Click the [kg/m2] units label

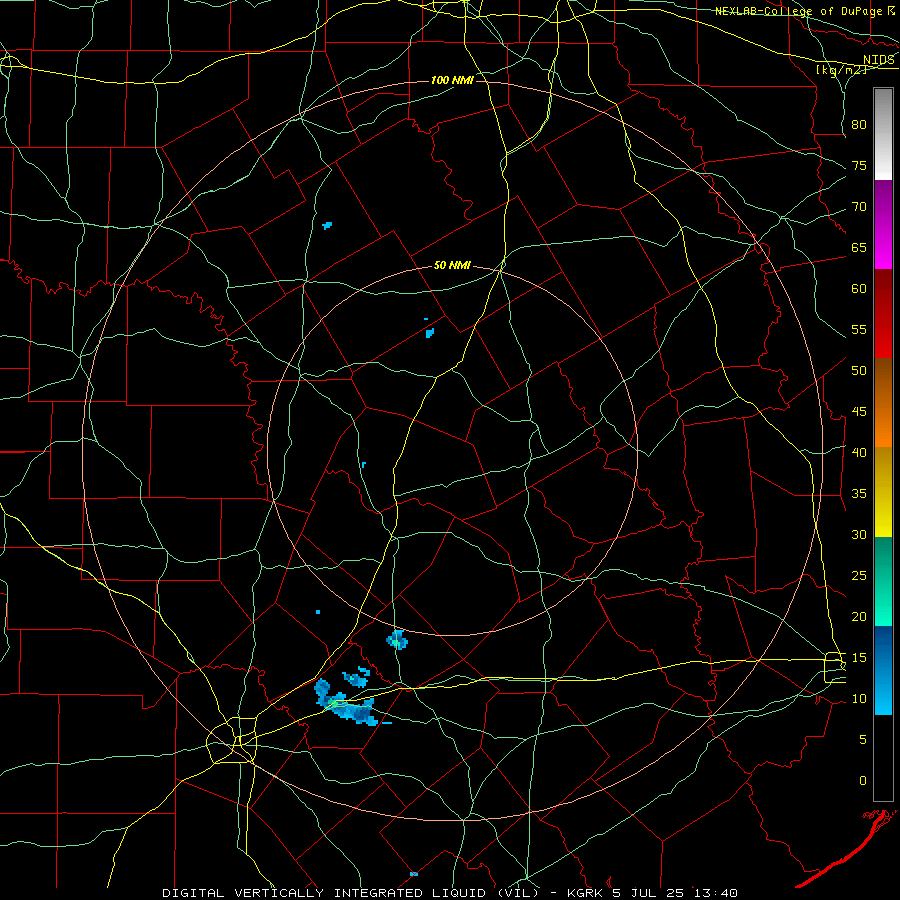click(841, 70)
